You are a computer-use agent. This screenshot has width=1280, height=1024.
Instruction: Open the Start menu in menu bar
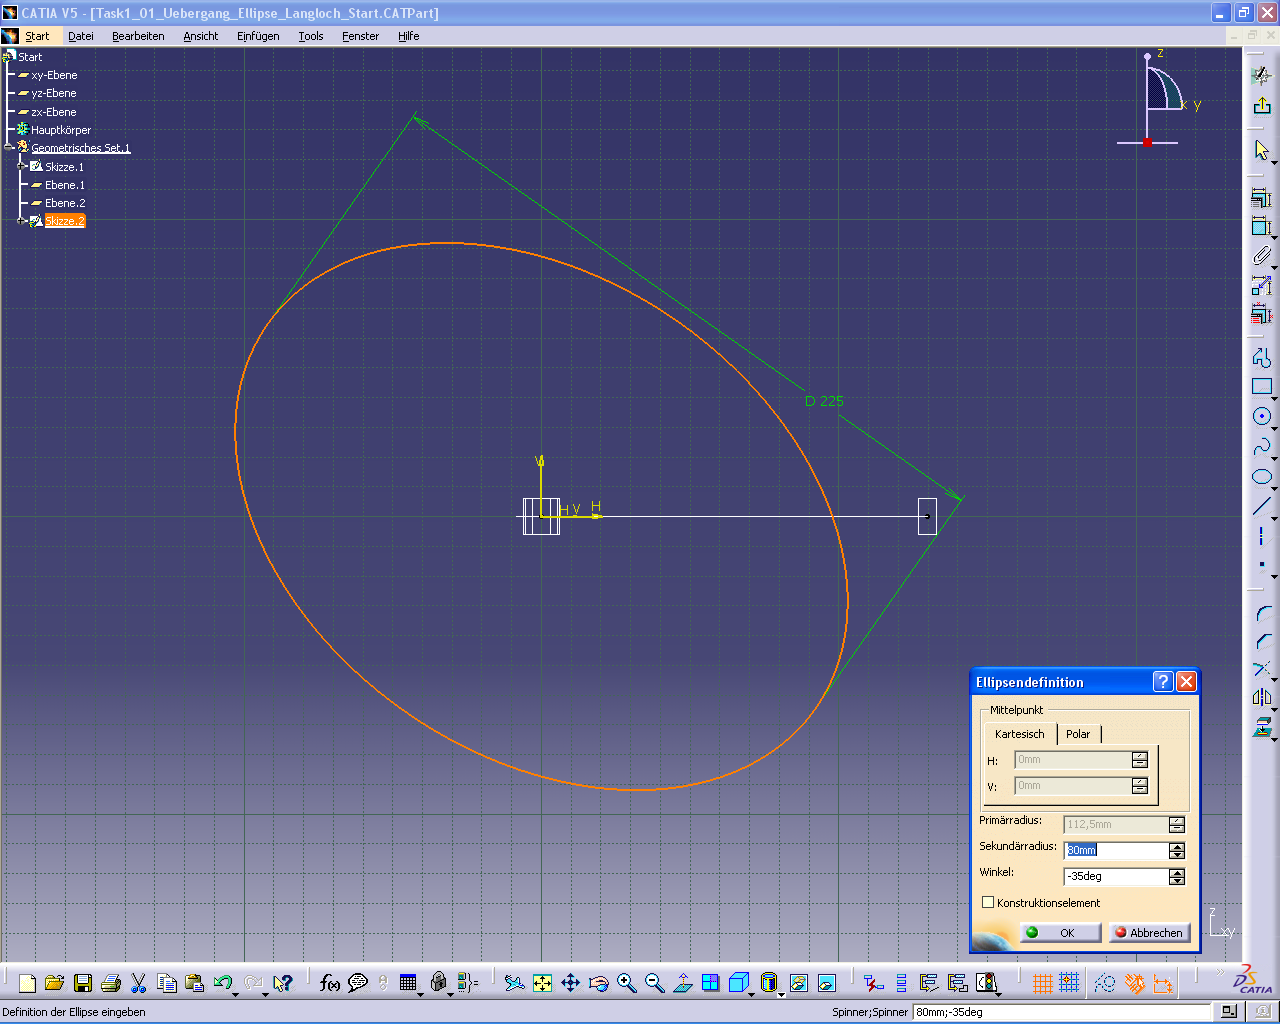(x=37, y=36)
